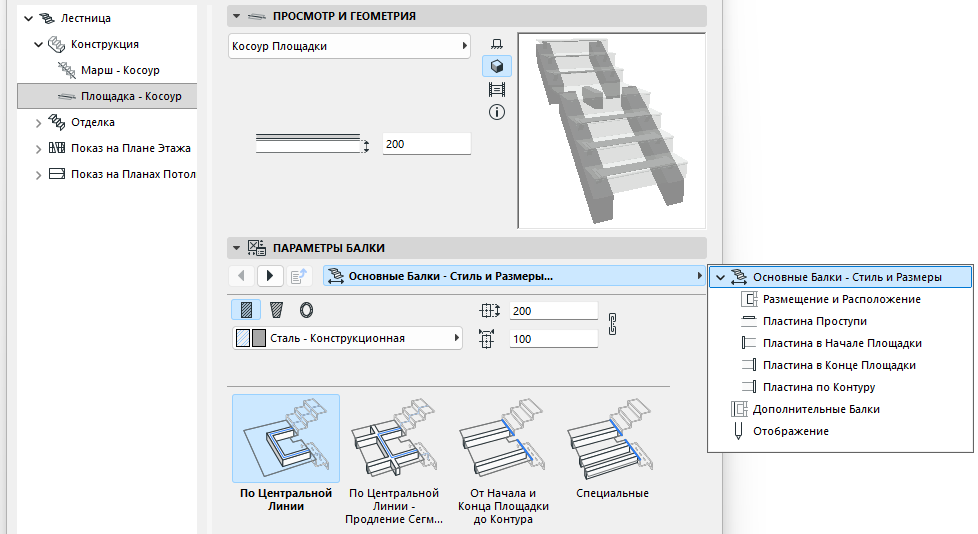Click beam height dimension icon
The width and height of the screenshot is (978, 534).
click(487, 339)
